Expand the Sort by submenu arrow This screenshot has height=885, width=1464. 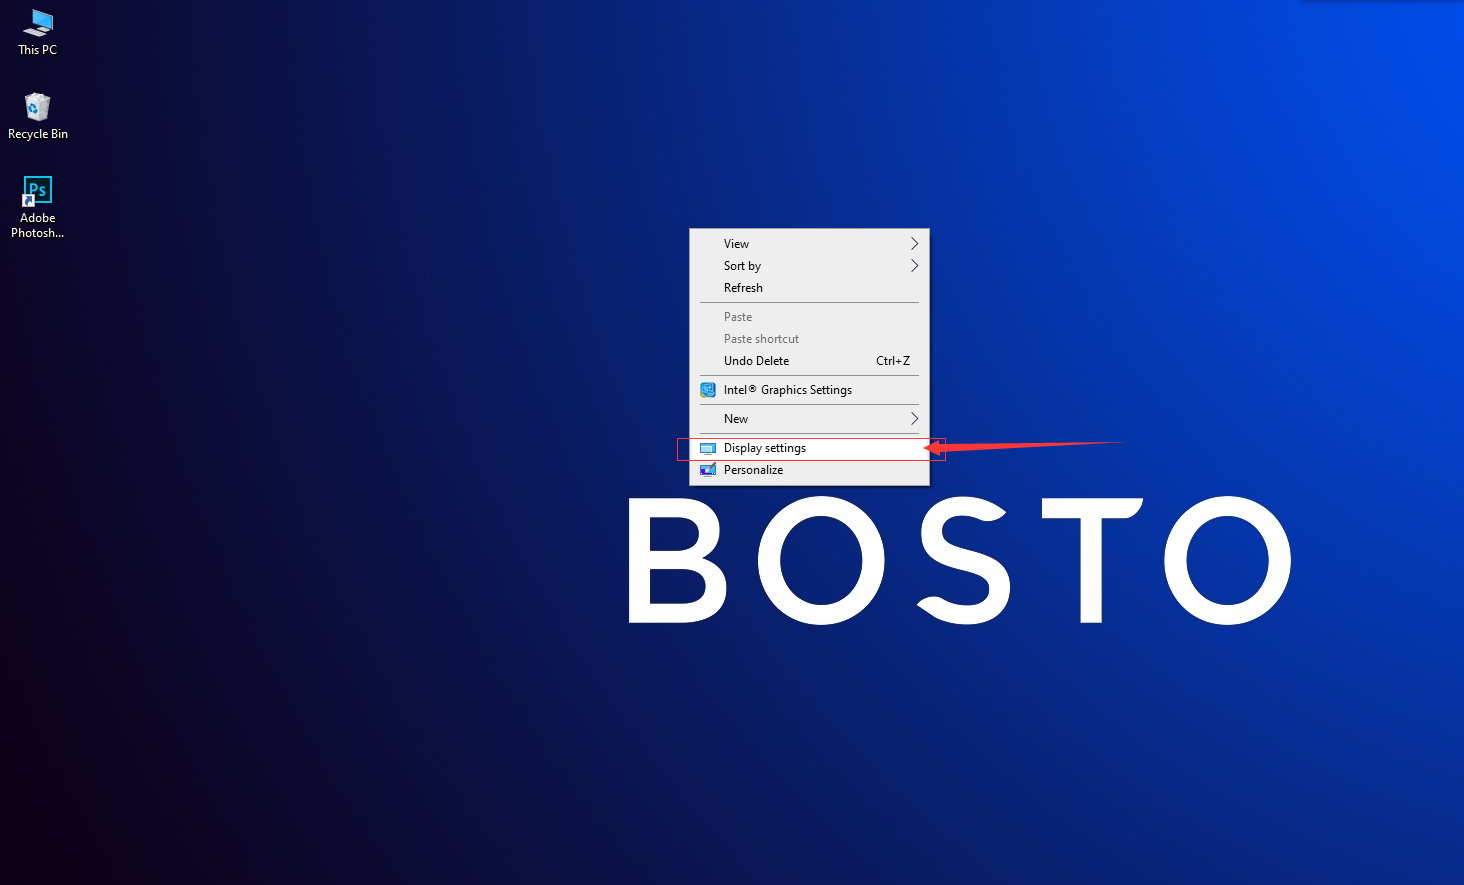pos(914,266)
